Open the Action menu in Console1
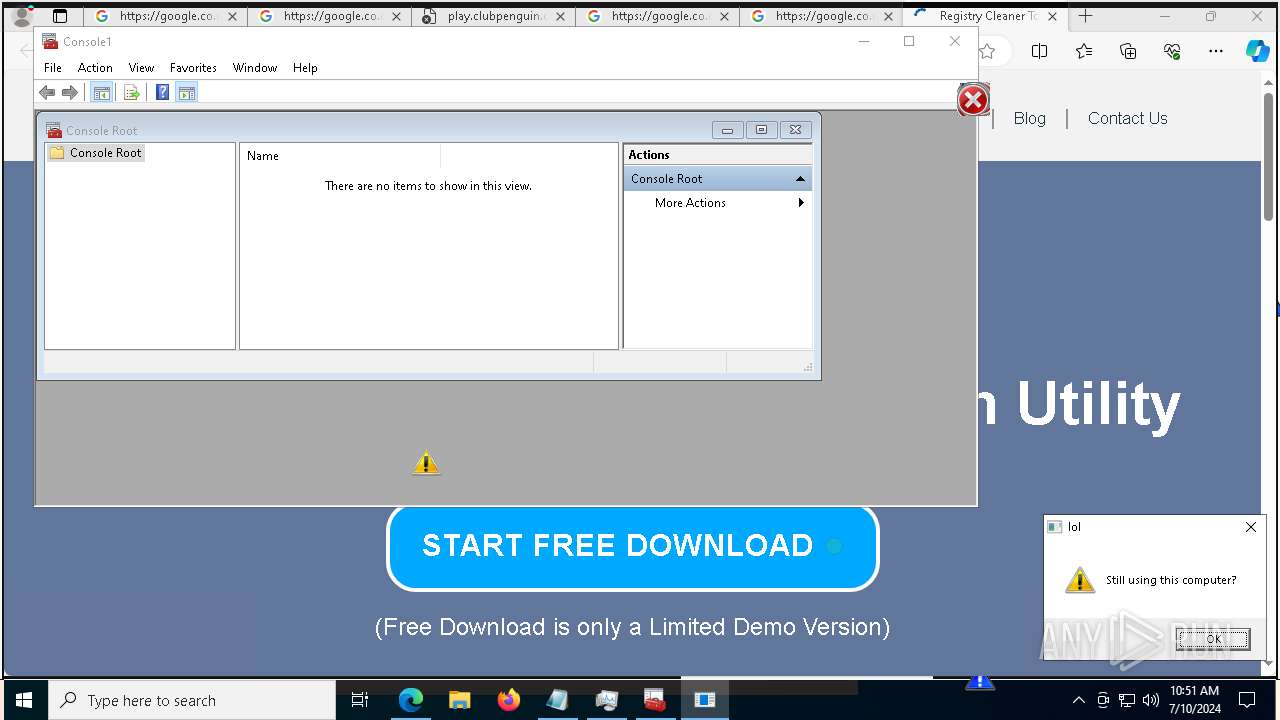The width and height of the screenshot is (1280, 720). (x=95, y=68)
